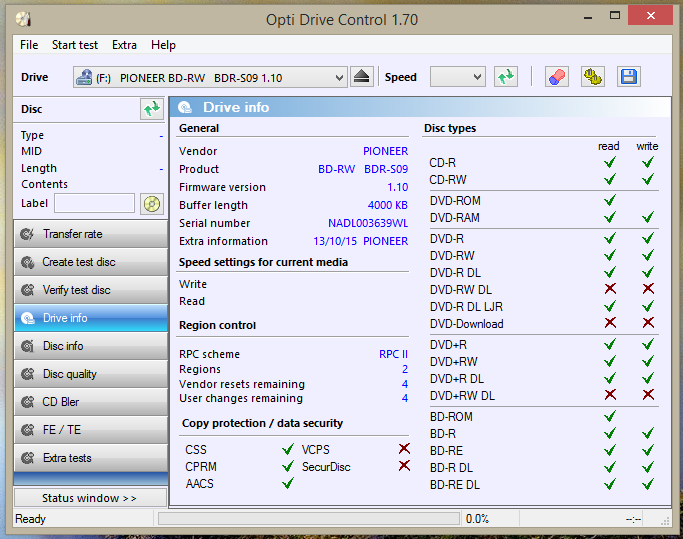
Task: Refresh disc info in Disc panel
Action: pos(152,109)
